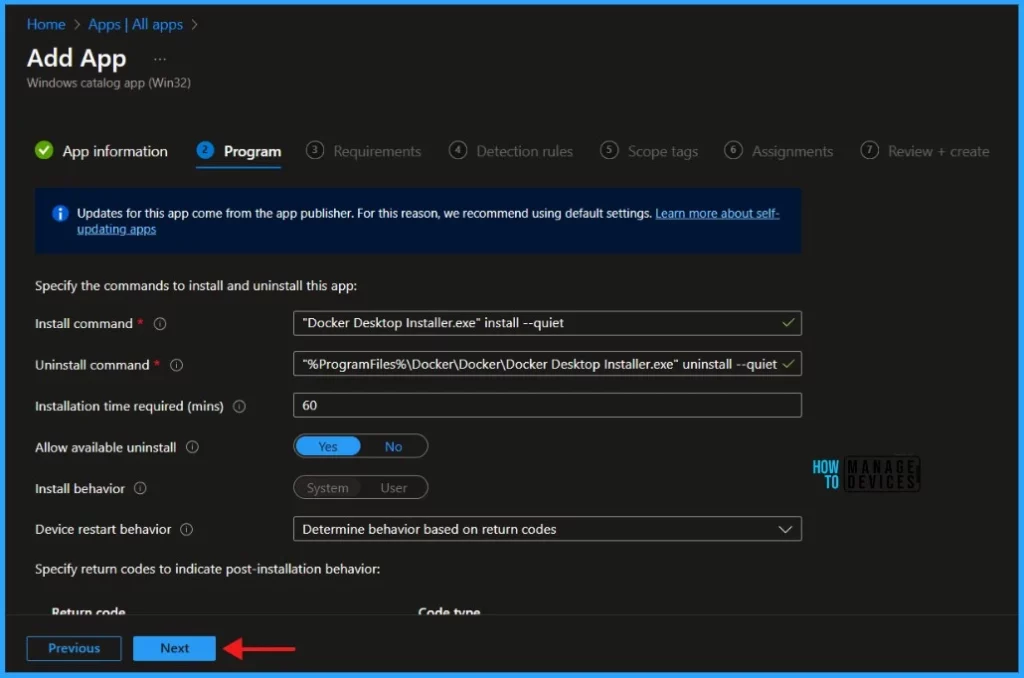Select System install behavior
The height and width of the screenshot is (678, 1024).
click(328, 488)
